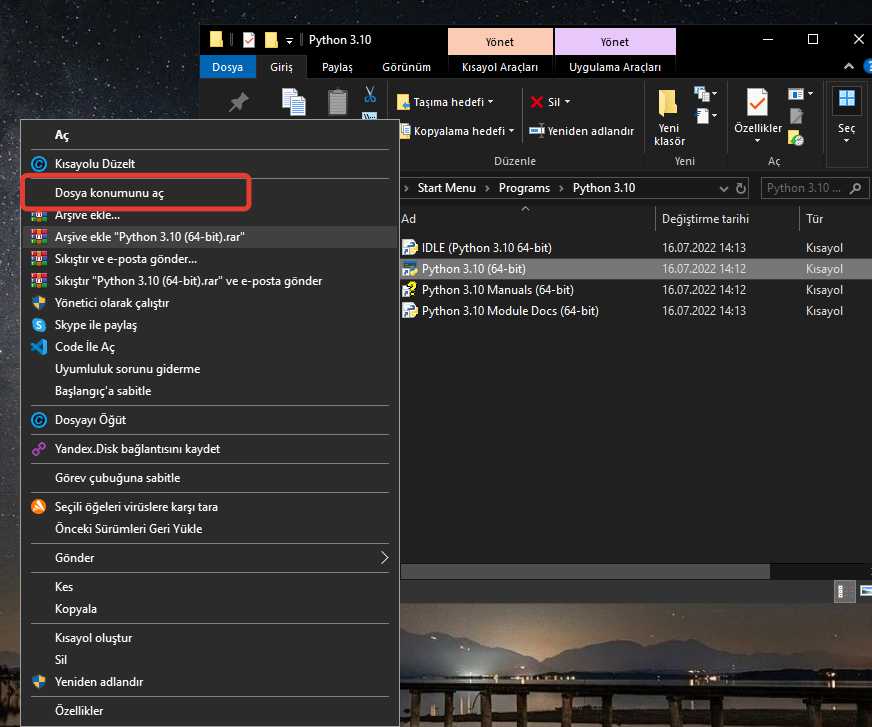Click the address bar refresh icon
The image size is (872, 727).
(741, 188)
